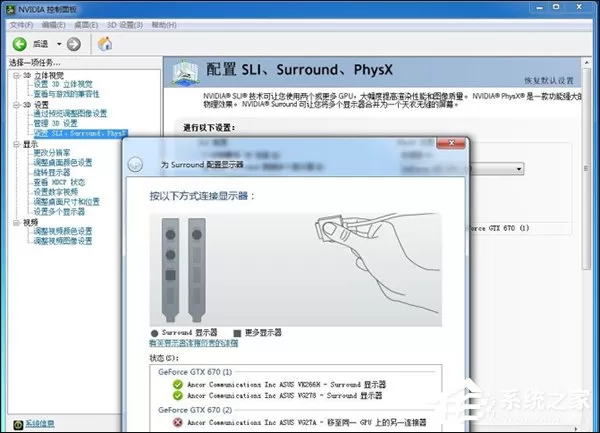Click the main panel vertical scrollbar
Image resolution: width=600 pixels, height=433 pixels.
pos(586,168)
